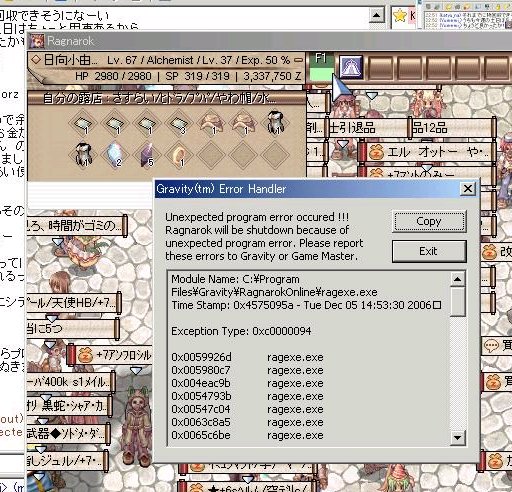Open the バ400k s1メイル vendor sign
The width and height of the screenshot is (512, 492).
point(71,382)
